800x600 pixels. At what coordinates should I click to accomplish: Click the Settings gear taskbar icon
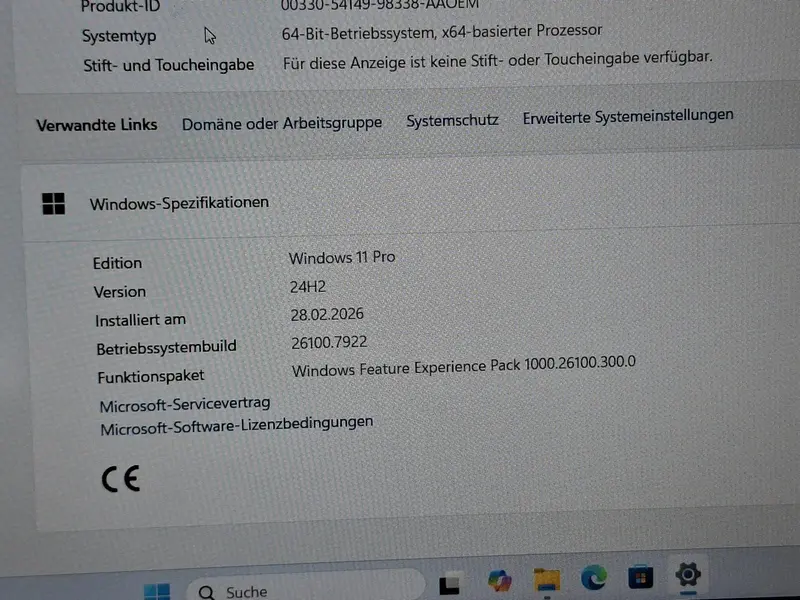pyautogui.click(x=688, y=575)
